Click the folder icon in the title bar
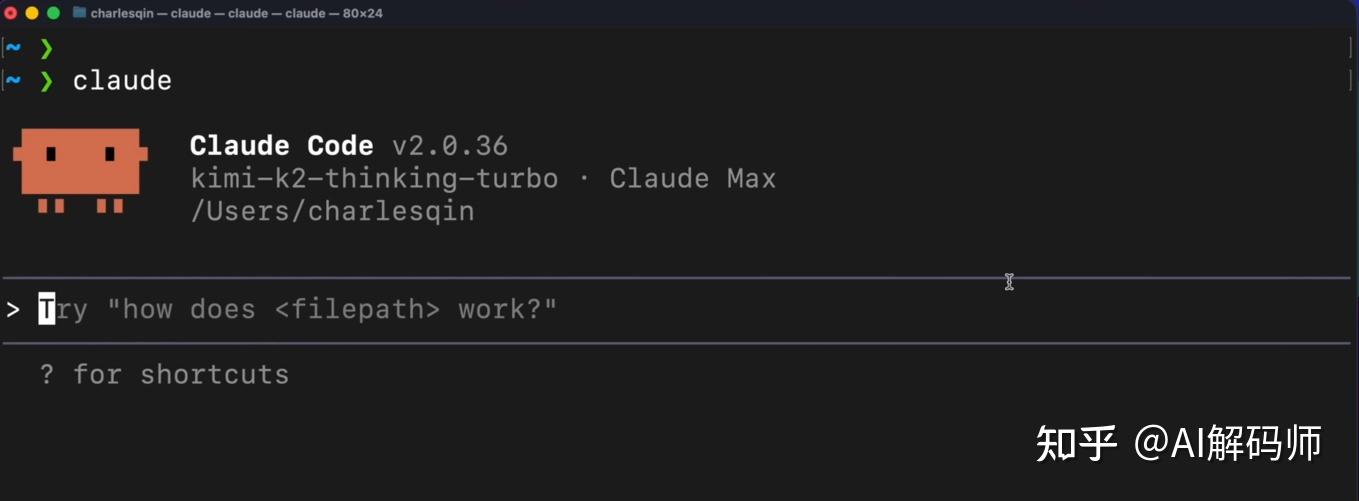Viewport: 1359px width, 501px height. 79,13
